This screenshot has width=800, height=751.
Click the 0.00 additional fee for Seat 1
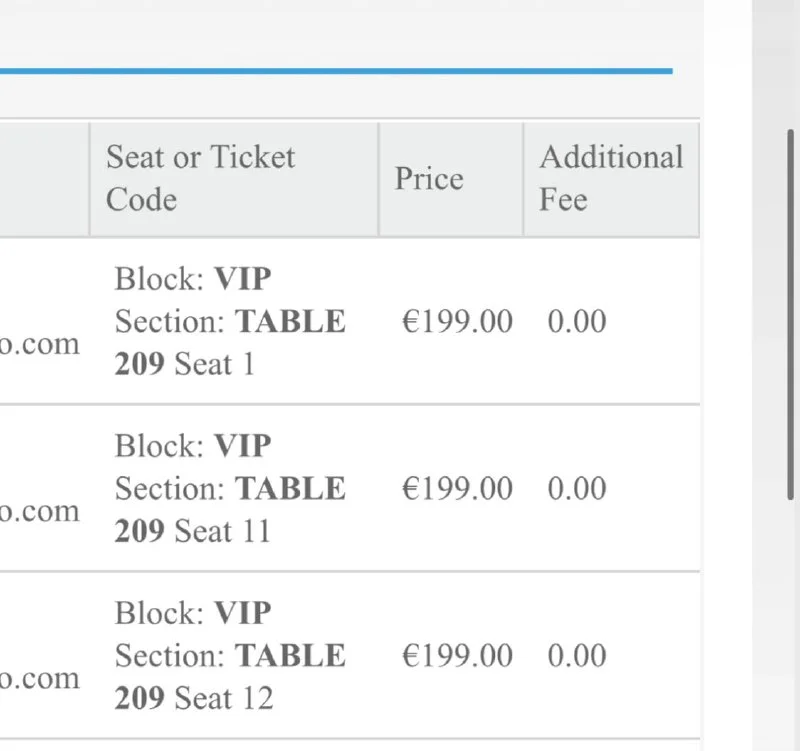[577, 322]
